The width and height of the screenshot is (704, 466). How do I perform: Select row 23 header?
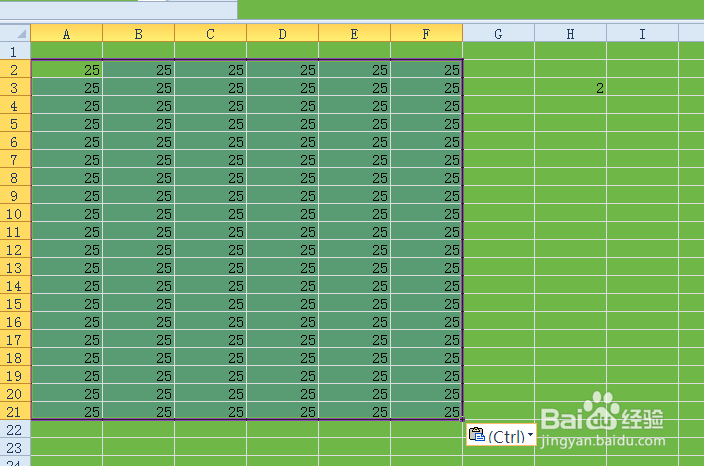coord(15,447)
